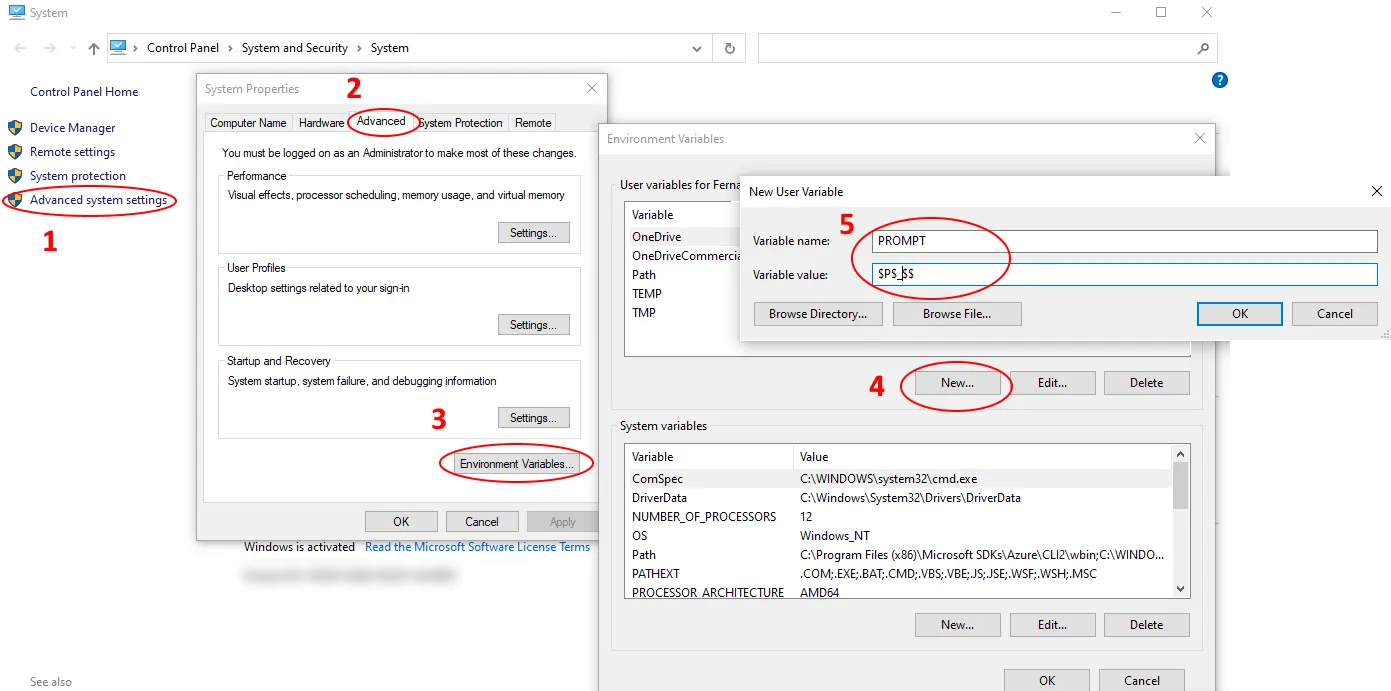
Task: Open the address bar dropdown arrow
Action: [x=697, y=47]
